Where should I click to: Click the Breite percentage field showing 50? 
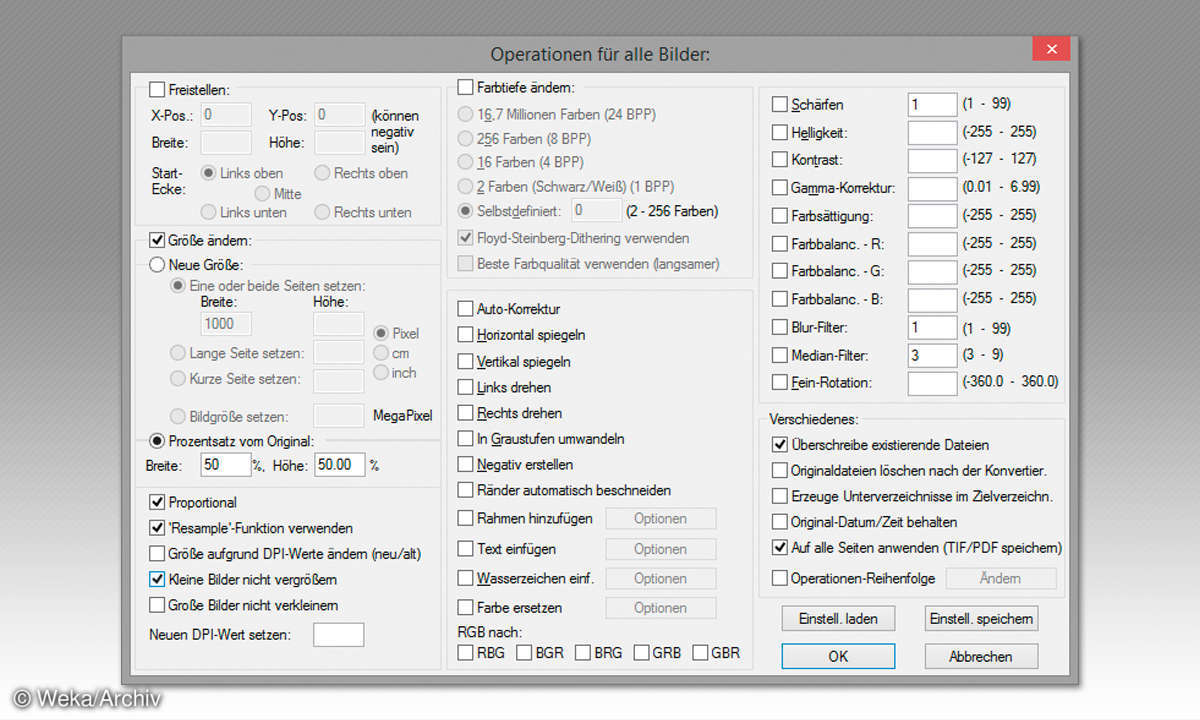click(225, 465)
